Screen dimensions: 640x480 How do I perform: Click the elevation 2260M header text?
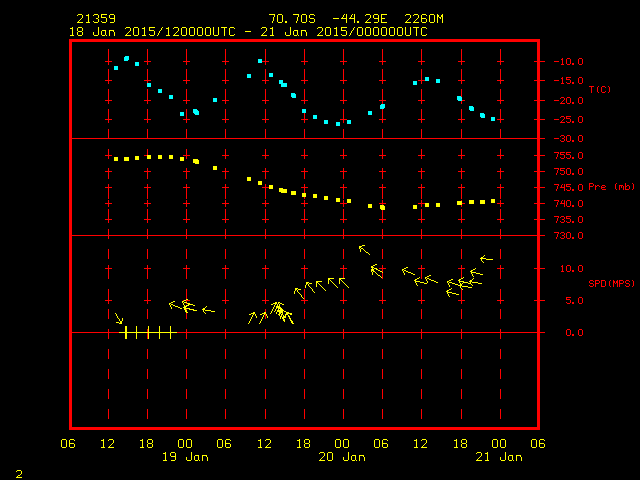[x=424, y=19]
